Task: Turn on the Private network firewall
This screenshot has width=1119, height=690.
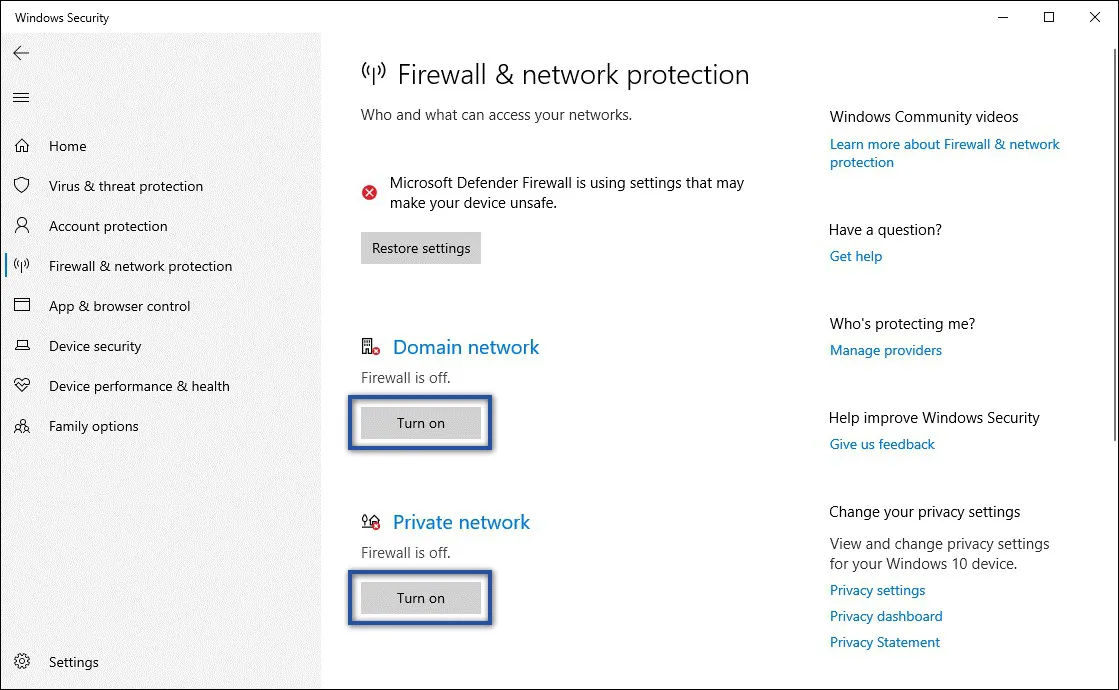Action: (x=420, y=598)
